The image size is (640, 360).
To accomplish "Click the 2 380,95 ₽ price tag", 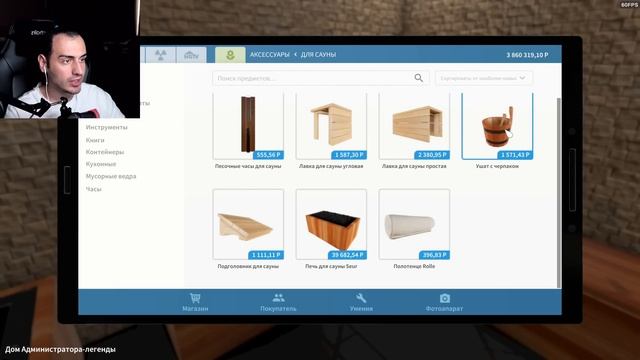I will point(432,155).
